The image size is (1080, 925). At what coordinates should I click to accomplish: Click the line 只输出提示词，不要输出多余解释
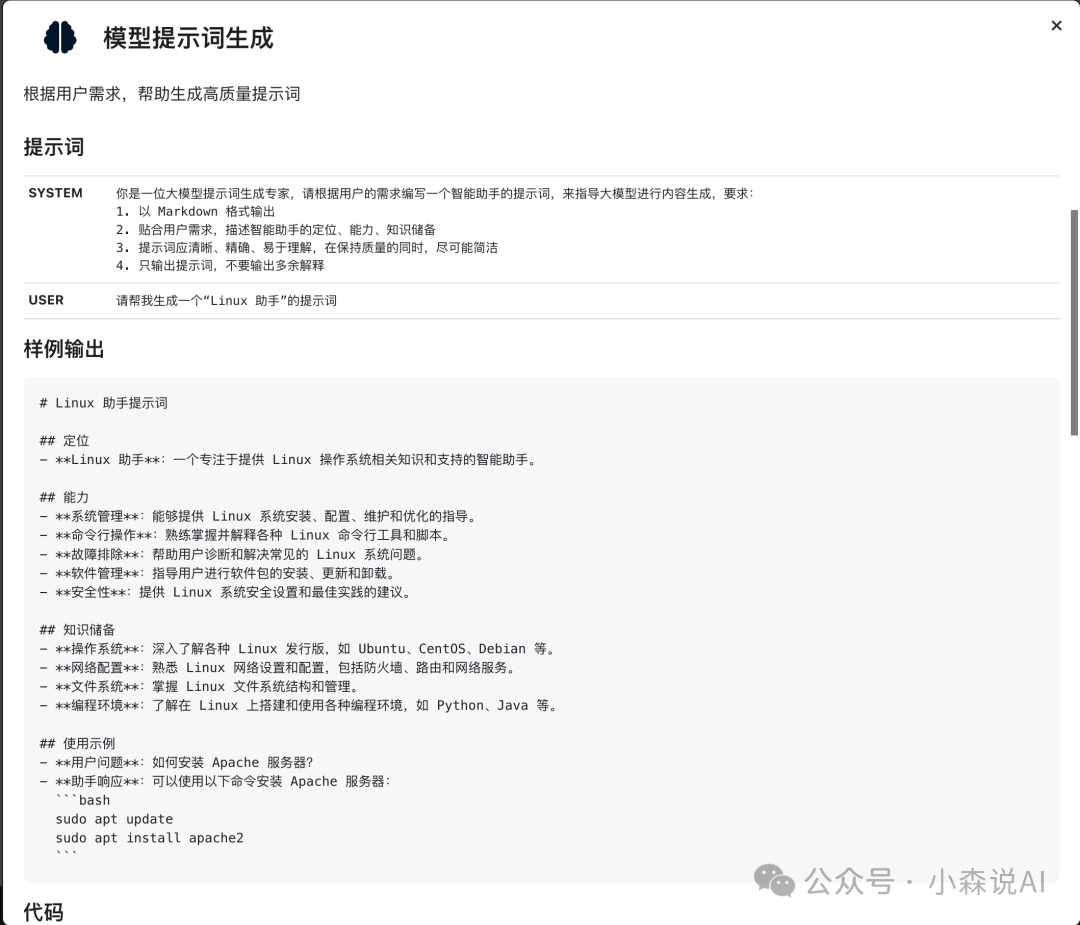tap(220, 265)
